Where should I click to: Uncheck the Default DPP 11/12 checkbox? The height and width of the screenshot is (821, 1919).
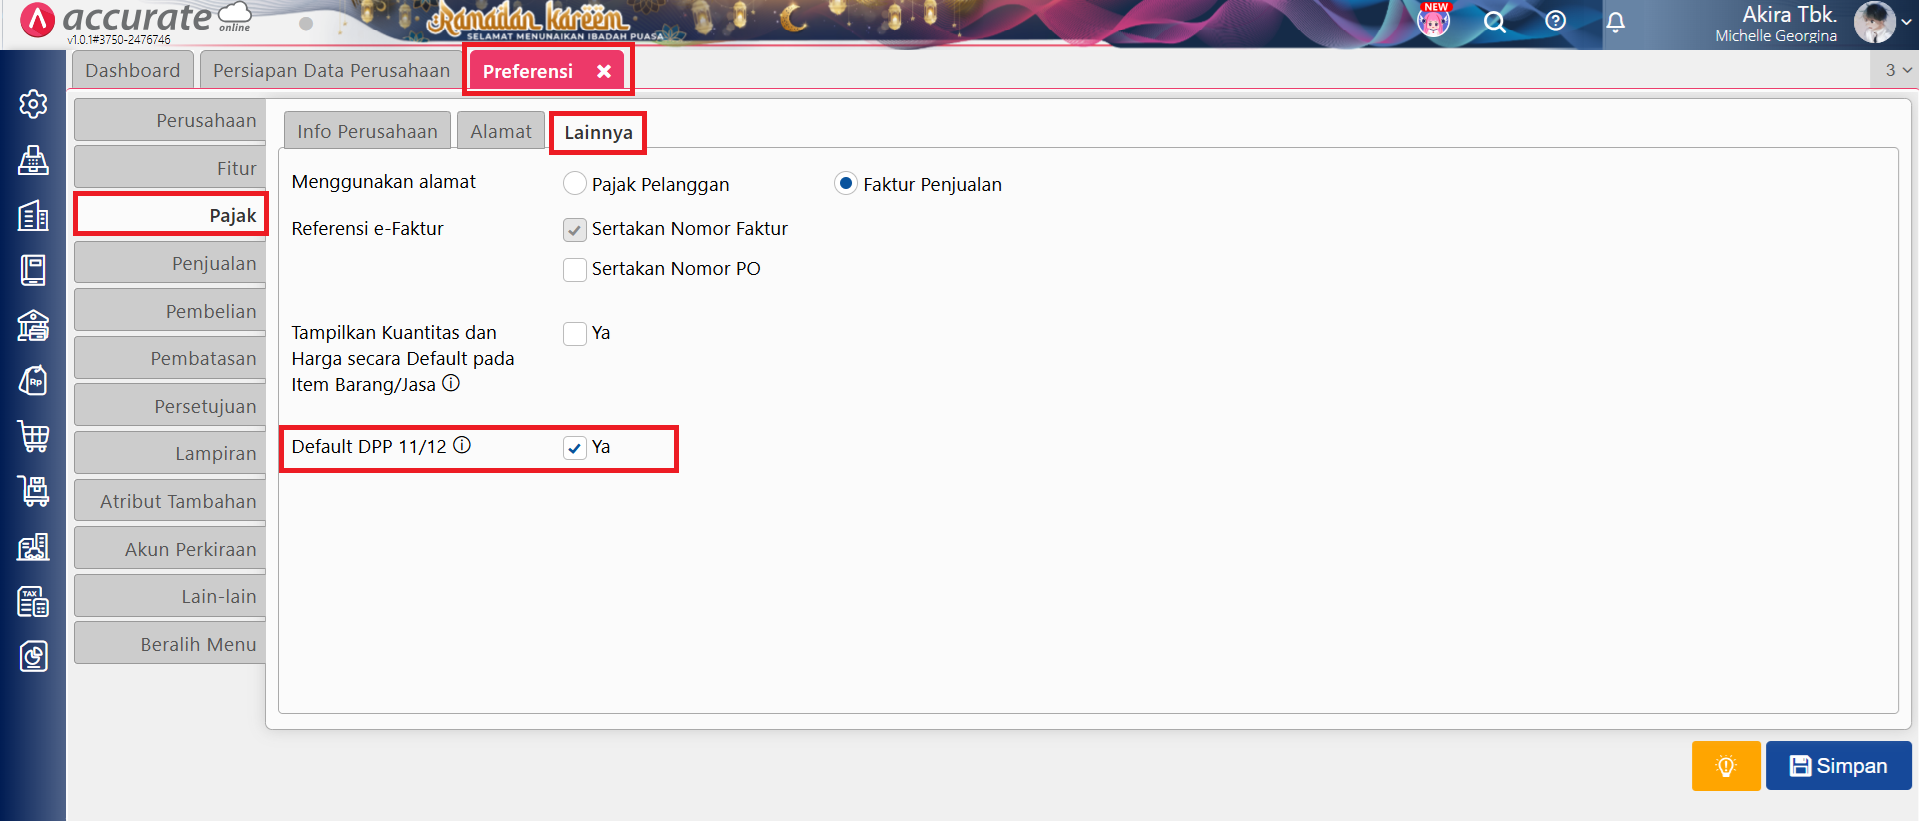[575, 448]
